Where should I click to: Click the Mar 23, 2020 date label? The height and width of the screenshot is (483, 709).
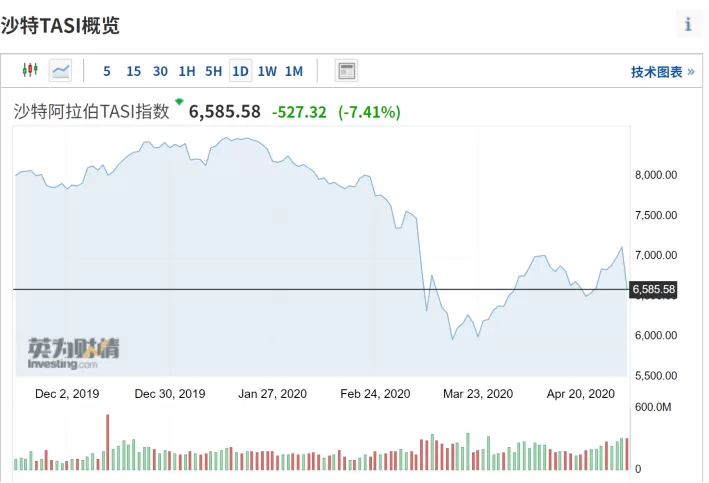point(478,394)
